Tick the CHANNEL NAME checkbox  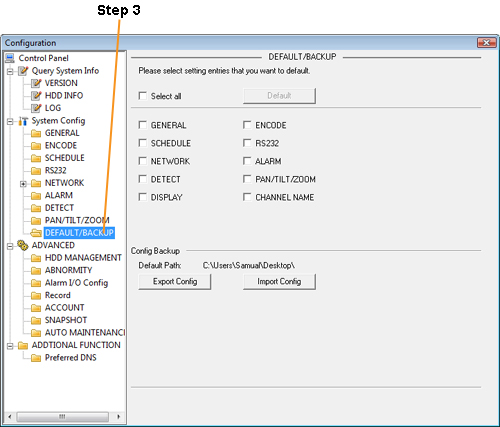247,197
